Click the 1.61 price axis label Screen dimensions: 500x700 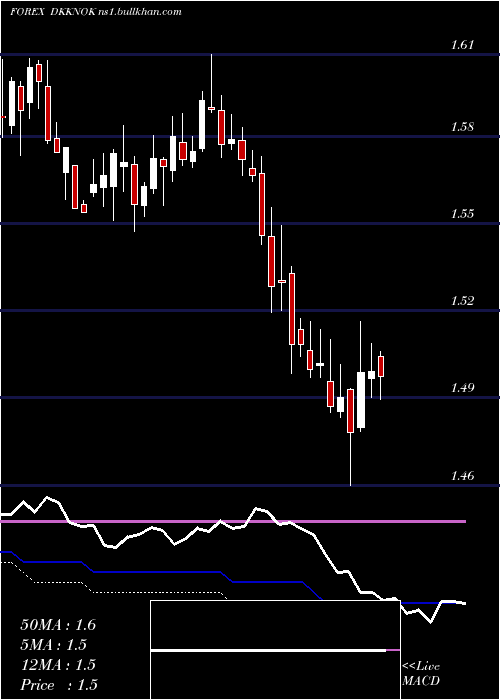pos(462,45)
